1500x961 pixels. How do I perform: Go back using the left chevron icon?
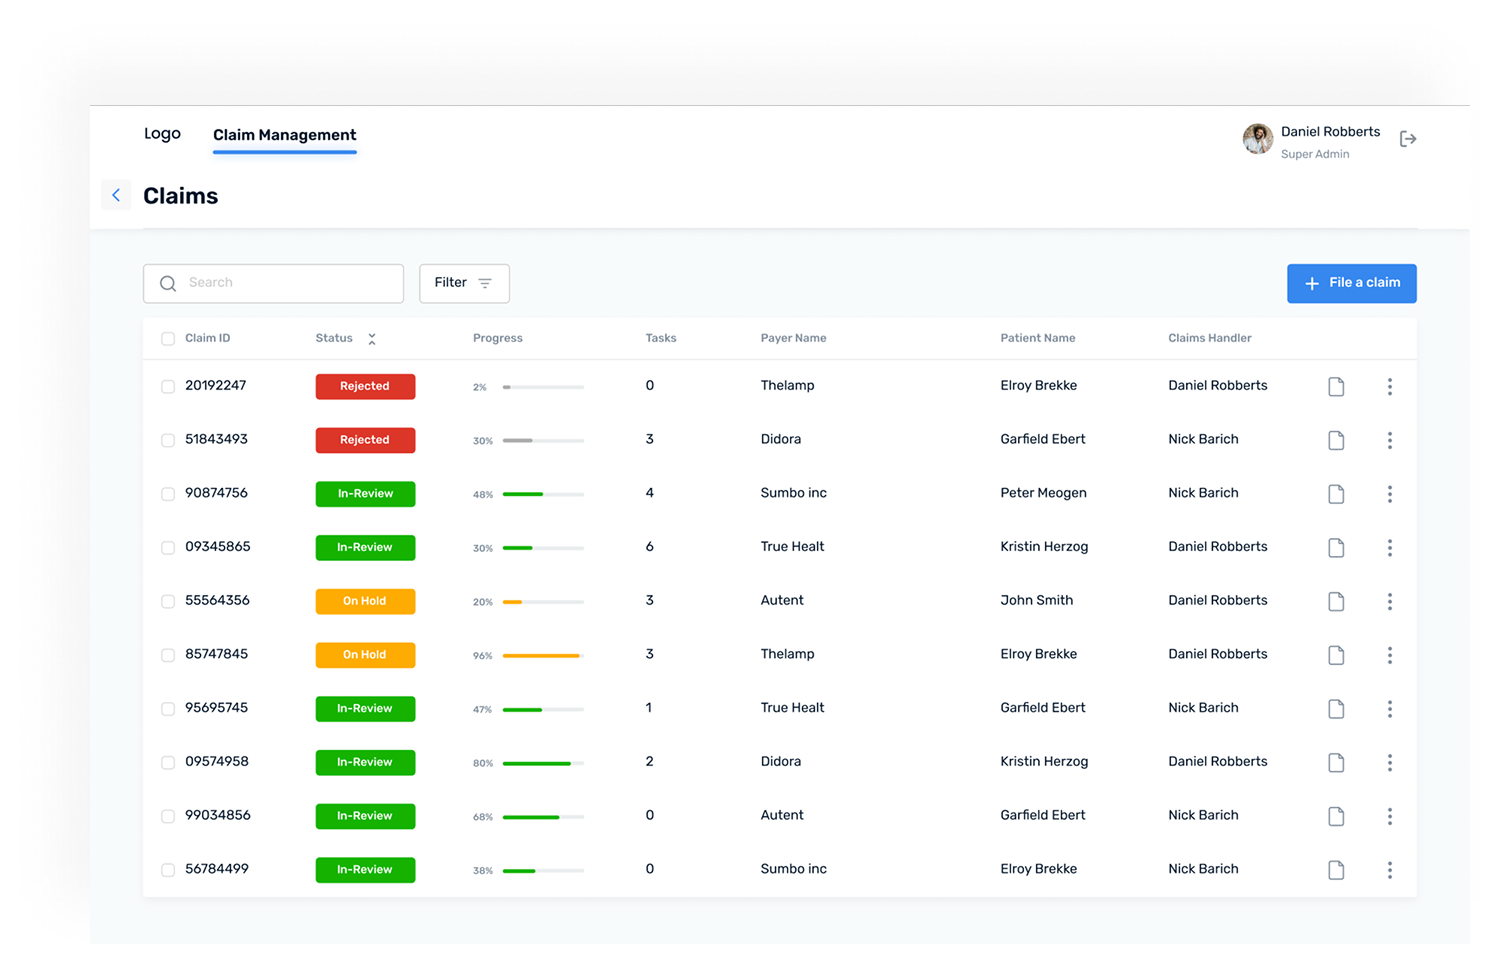pos(116,195)
